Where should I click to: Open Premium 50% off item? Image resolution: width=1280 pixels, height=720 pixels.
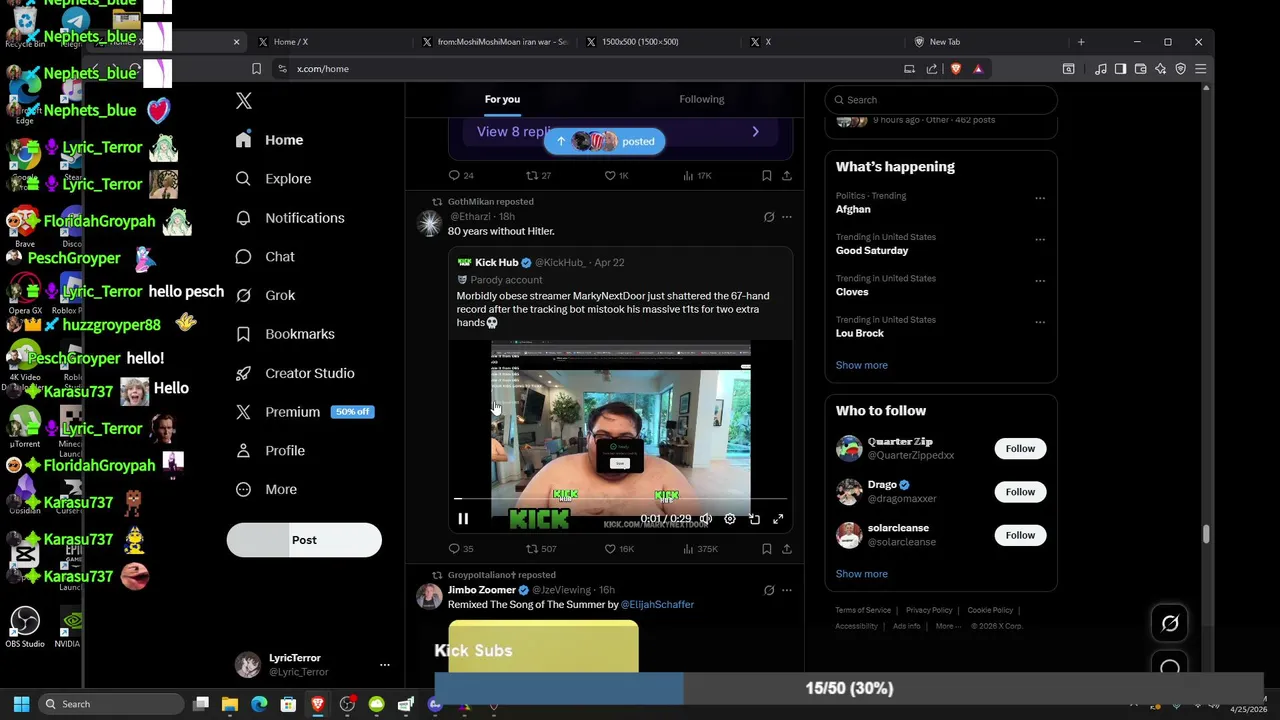point(304,412)
